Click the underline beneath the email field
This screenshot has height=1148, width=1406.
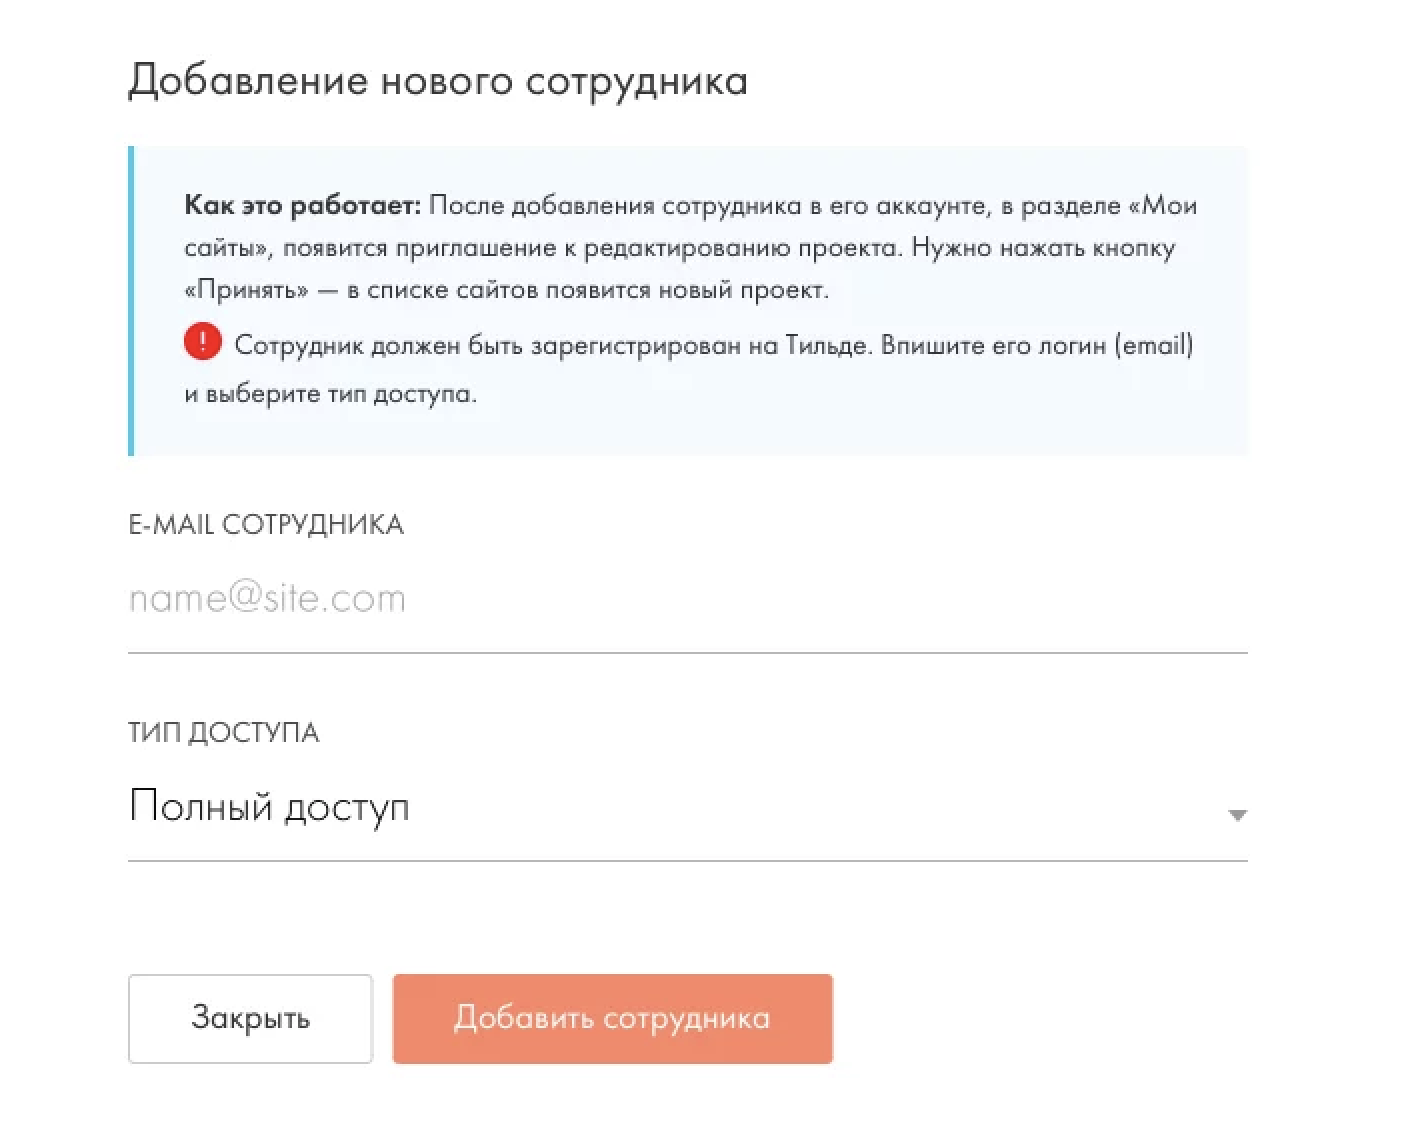click(x=688, y=652)
